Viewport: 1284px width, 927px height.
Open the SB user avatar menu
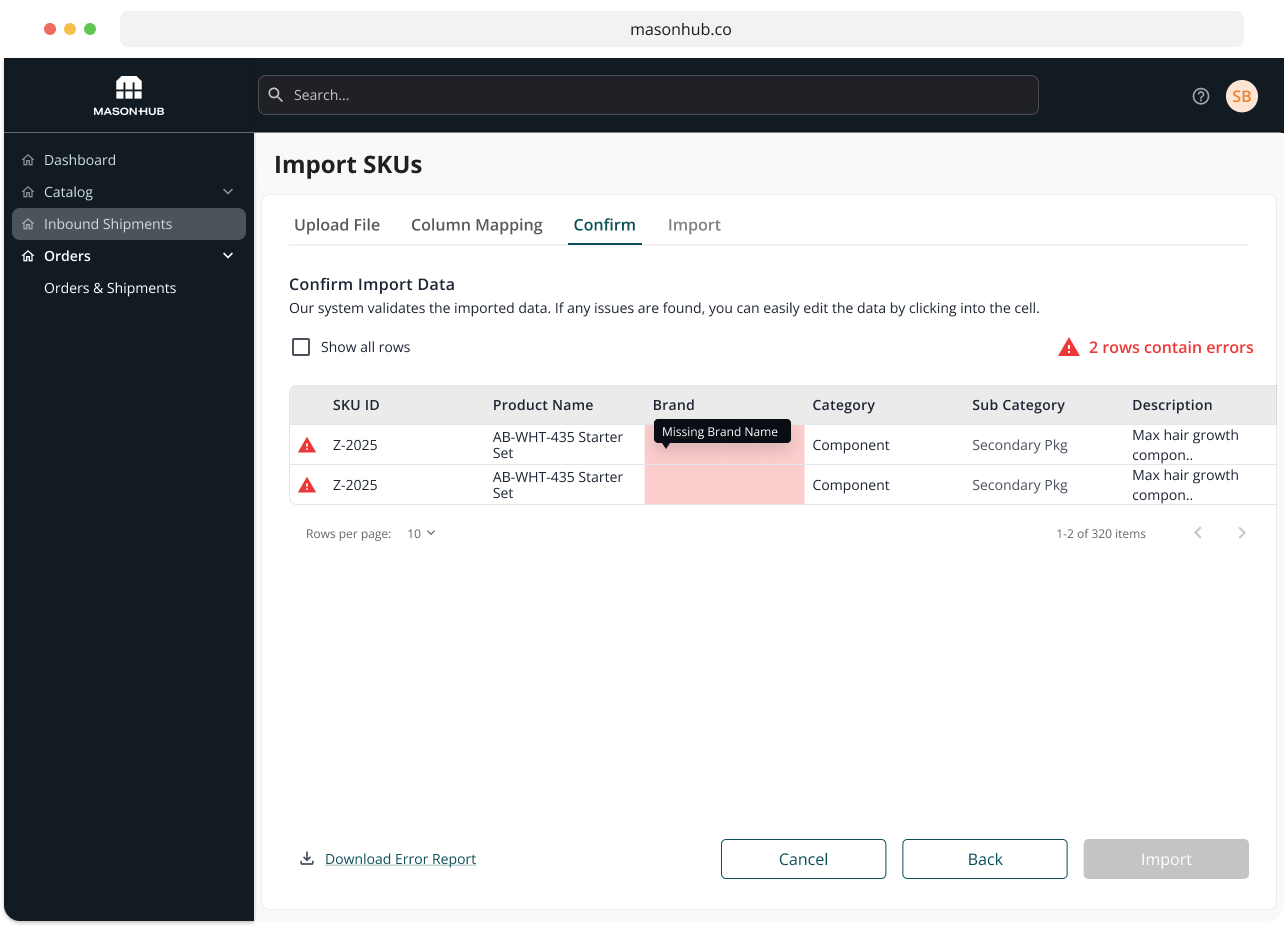(1242, 96)
